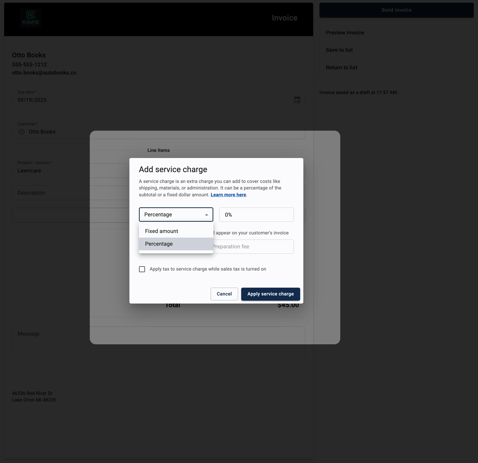Select Return to list option
The image size is (478, 463).
tap(341, 67)
